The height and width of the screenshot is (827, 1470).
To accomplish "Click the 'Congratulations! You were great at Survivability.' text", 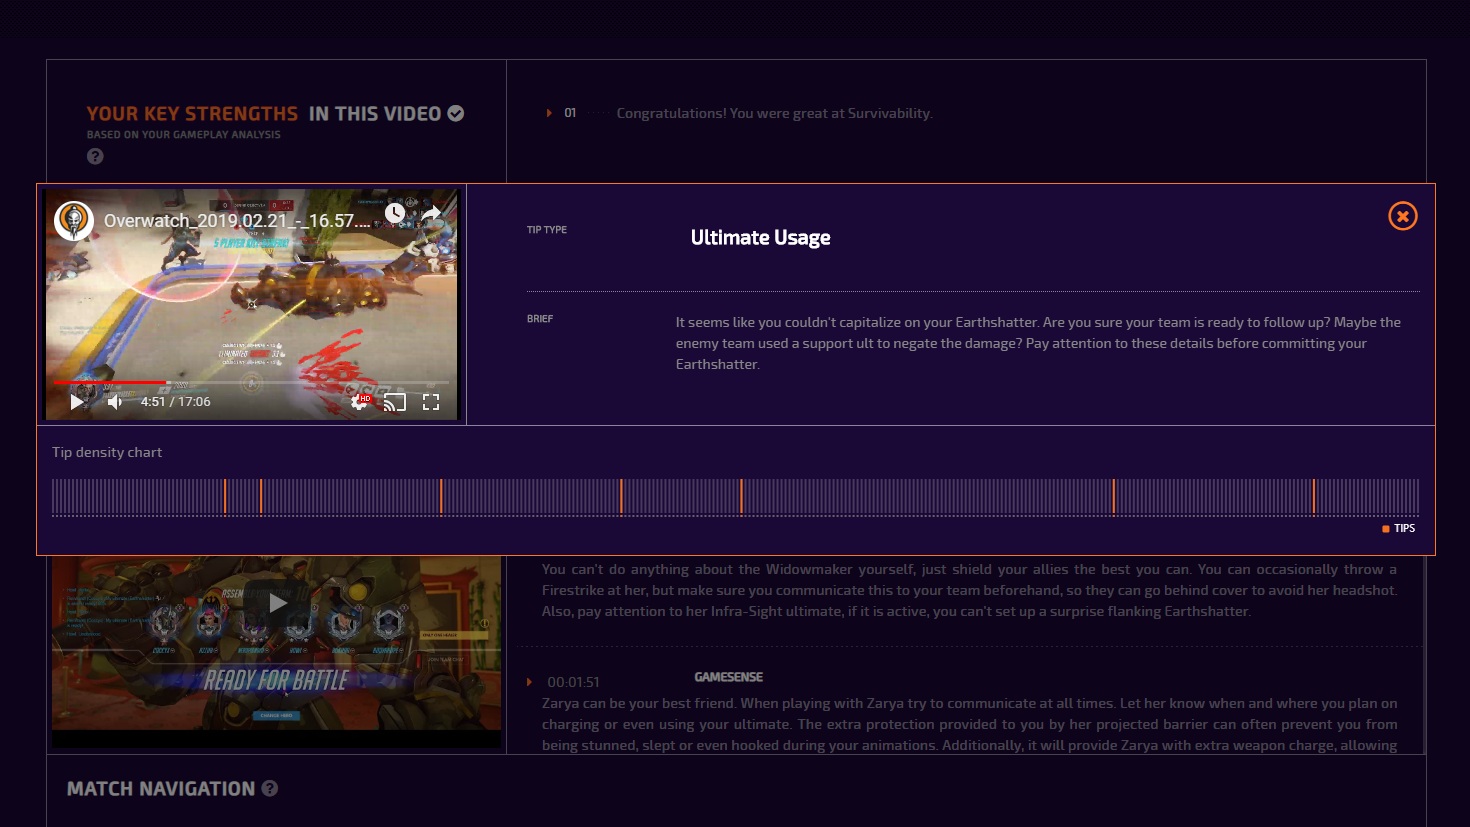I will [x=774, y=113].
